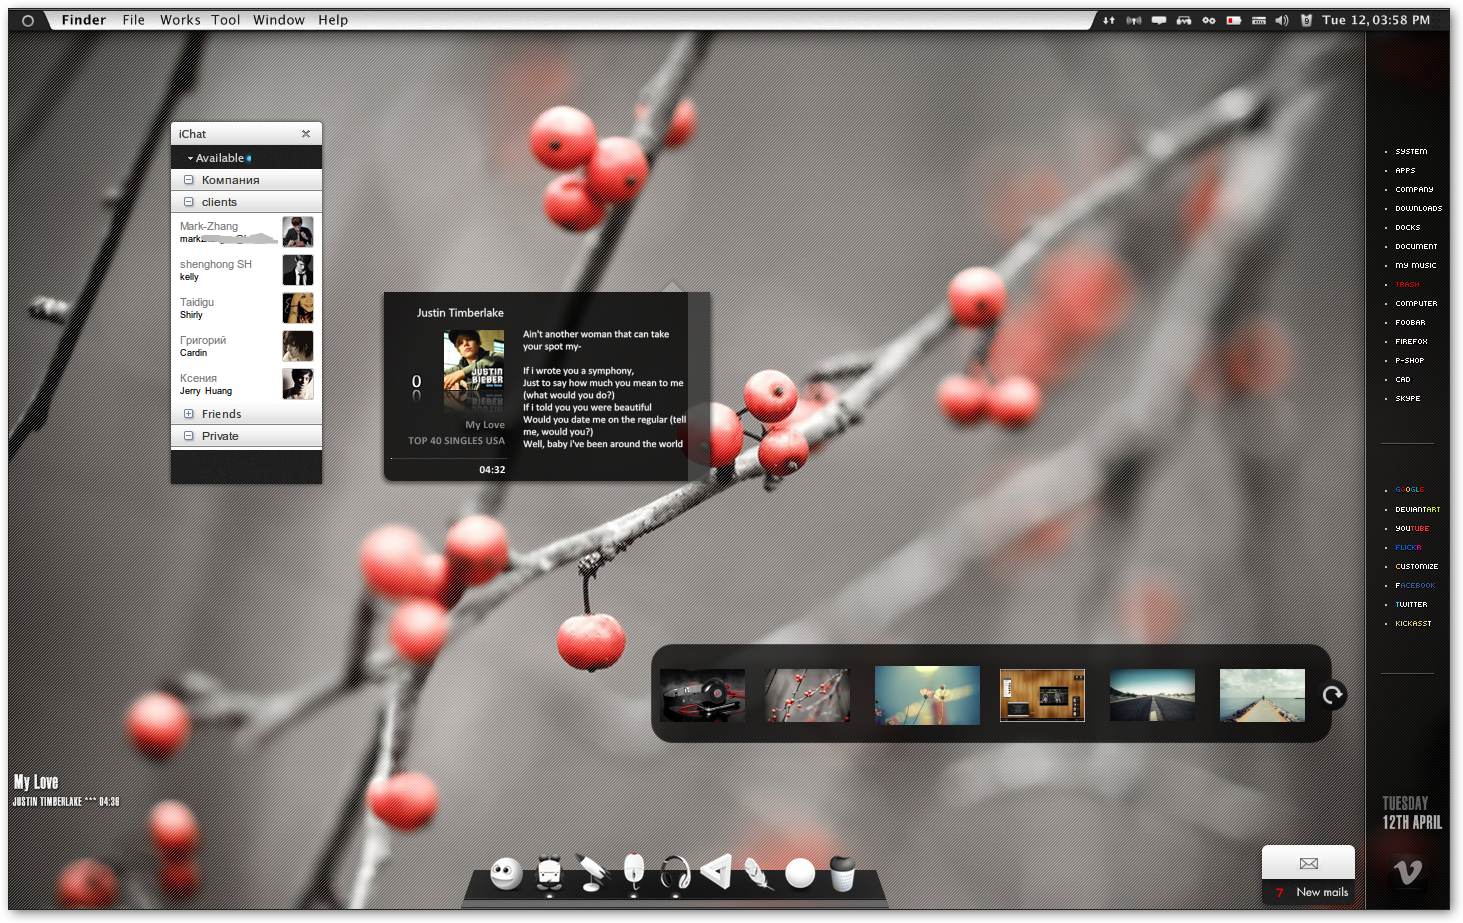
Task: Click the speech bubble menu bar icon
Action: point(1159,20)
